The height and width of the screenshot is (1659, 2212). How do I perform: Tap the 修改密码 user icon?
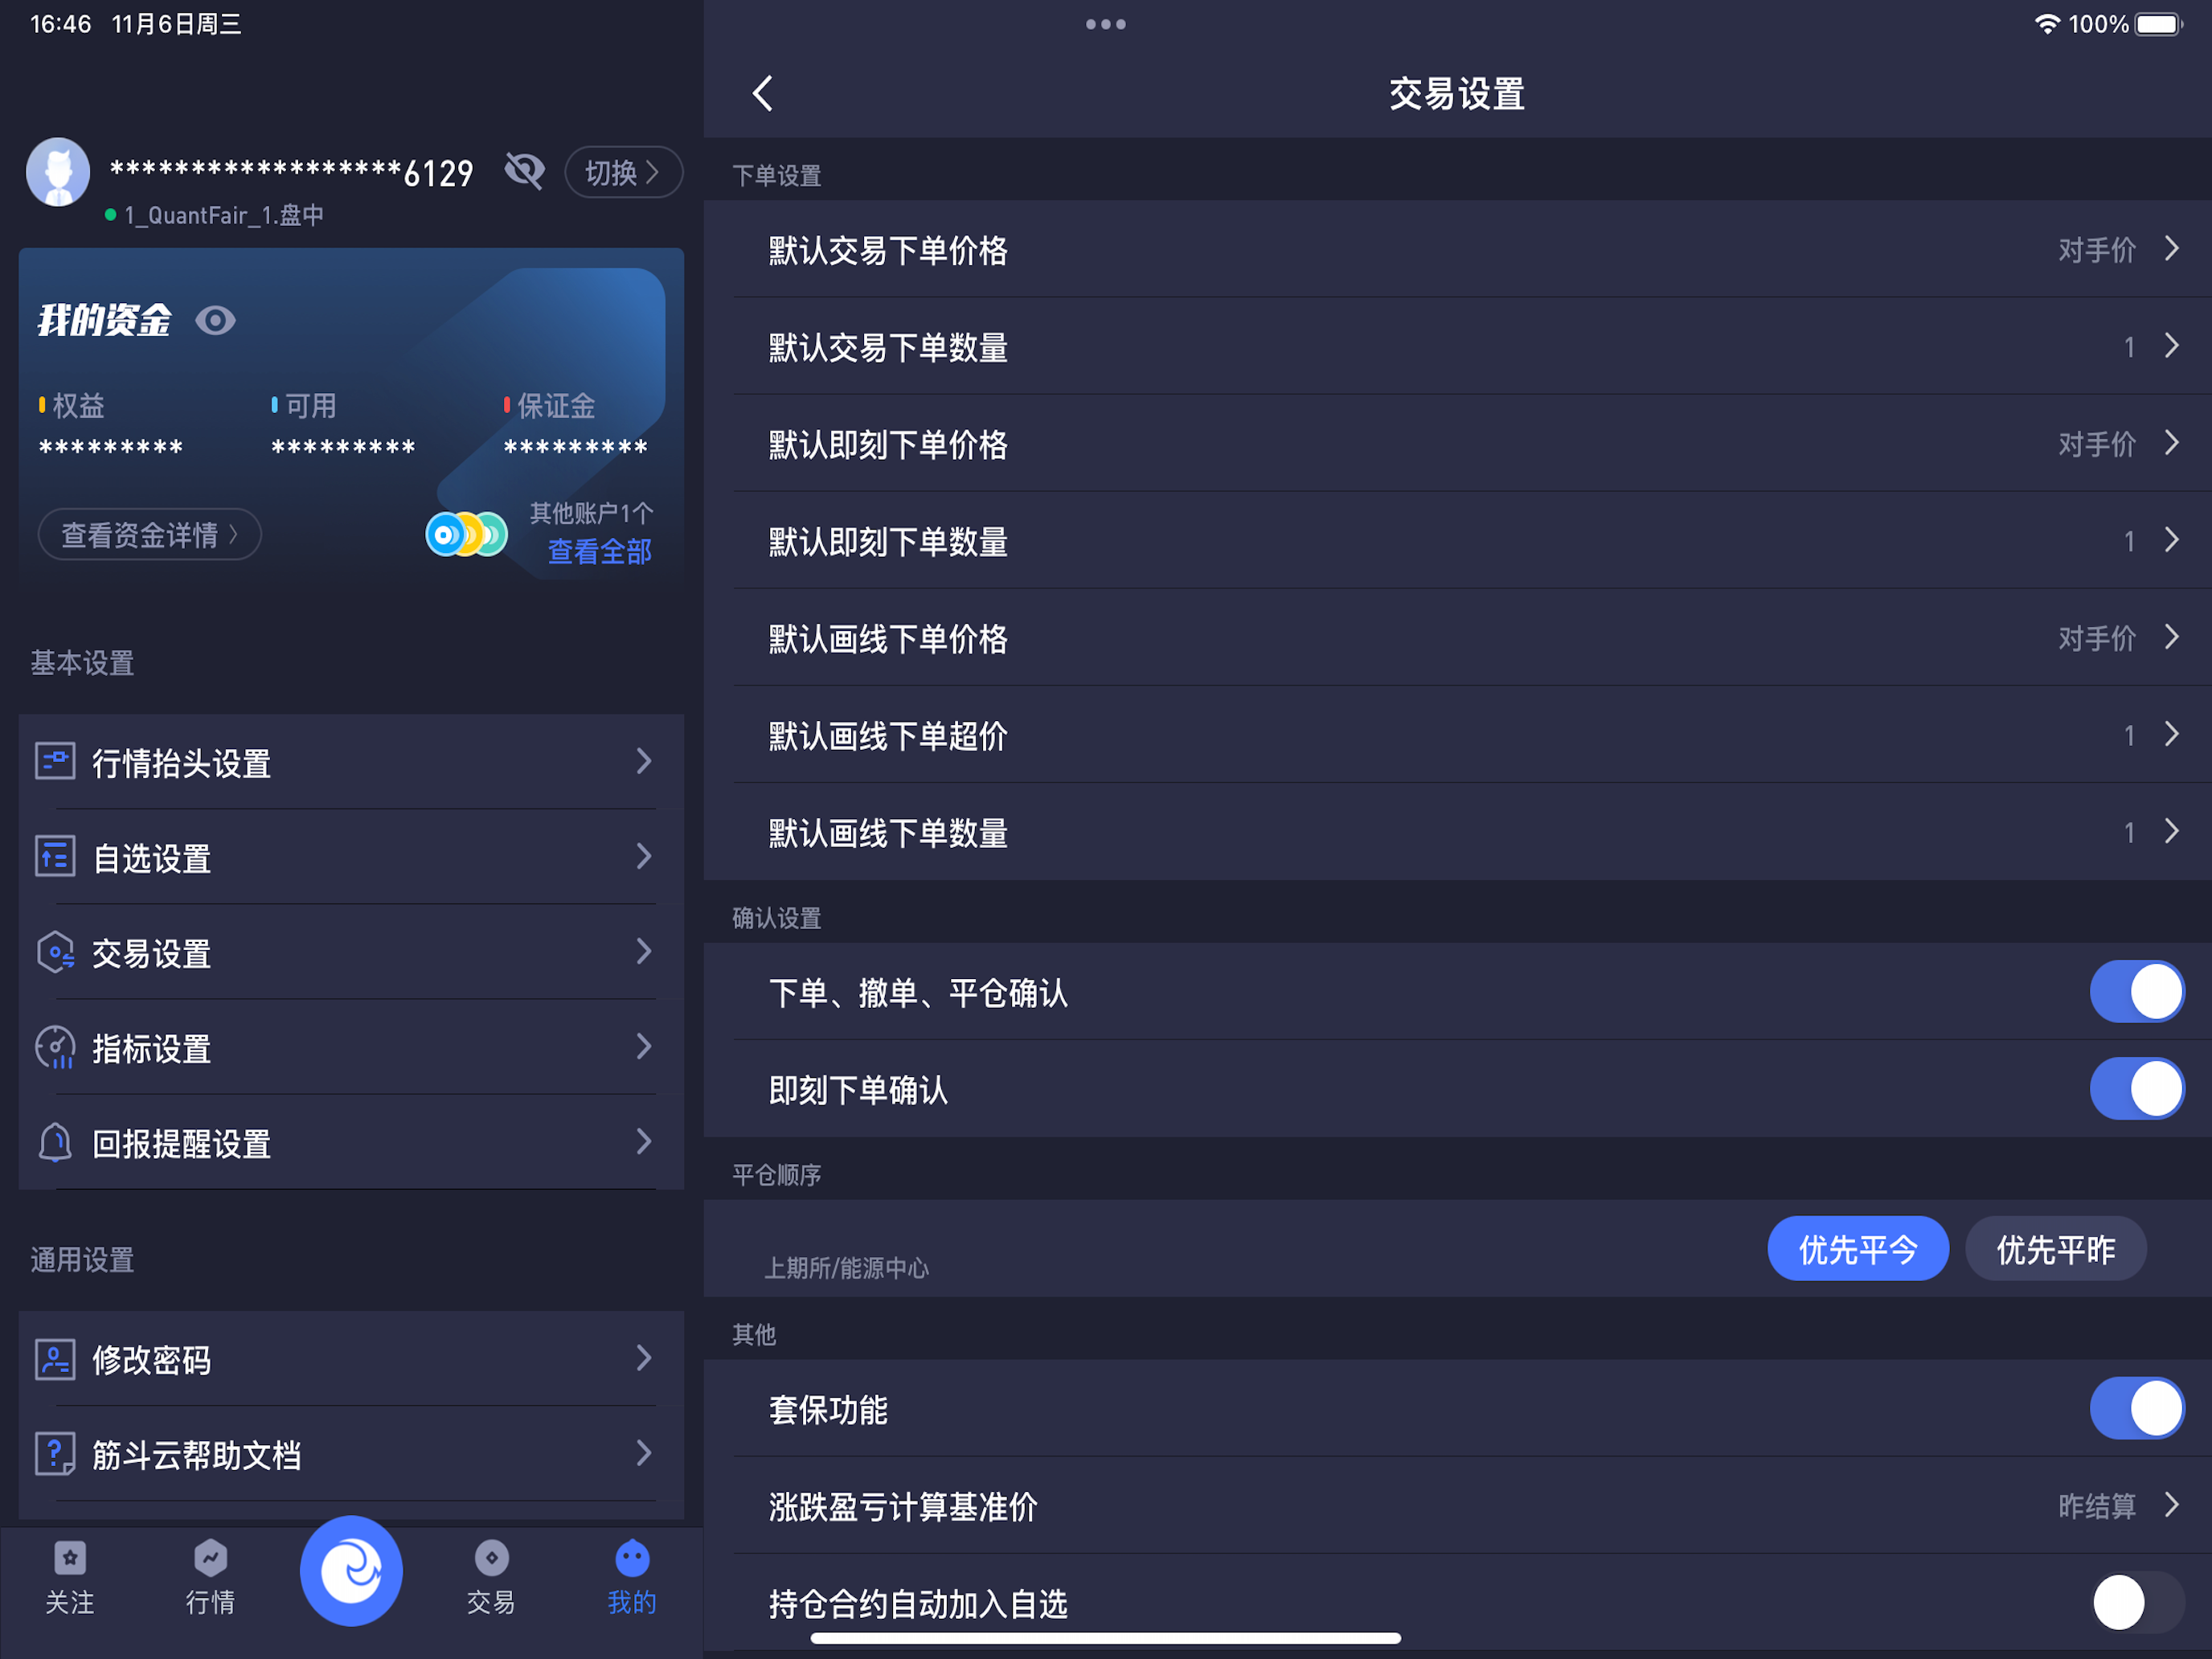point(55,1359)
